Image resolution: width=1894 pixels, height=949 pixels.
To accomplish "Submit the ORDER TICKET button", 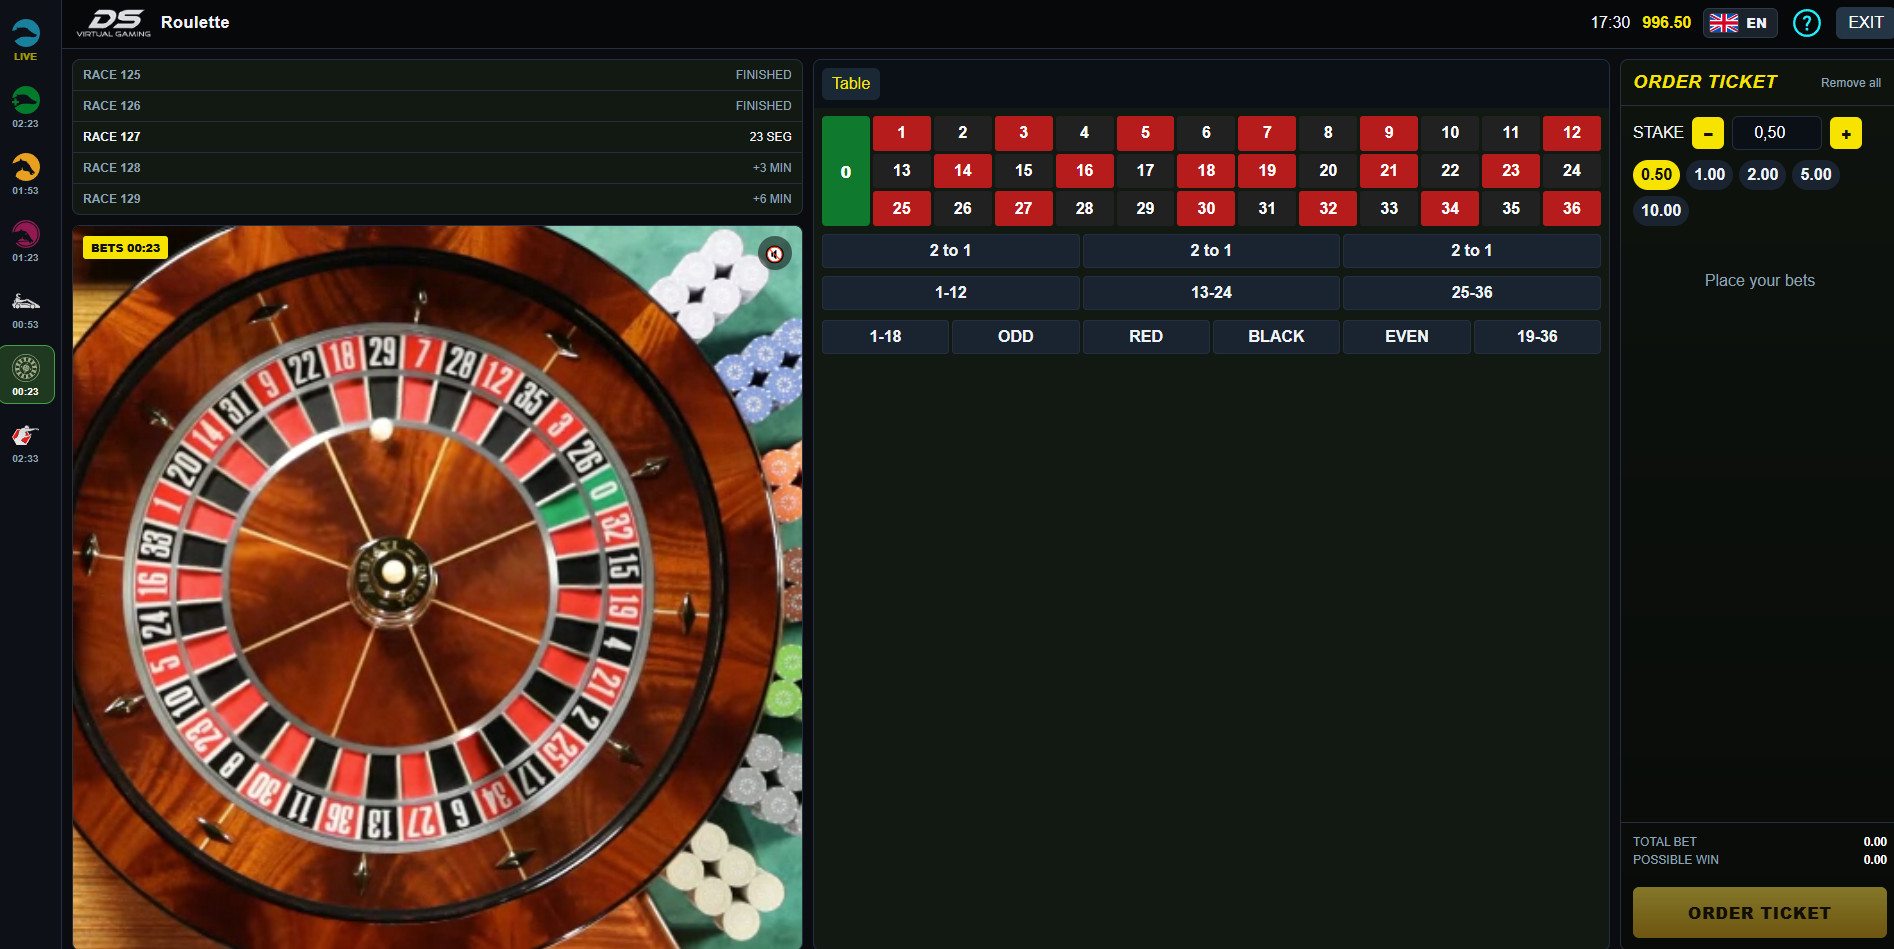I will pyautogui.click(x=1760, y=913).
